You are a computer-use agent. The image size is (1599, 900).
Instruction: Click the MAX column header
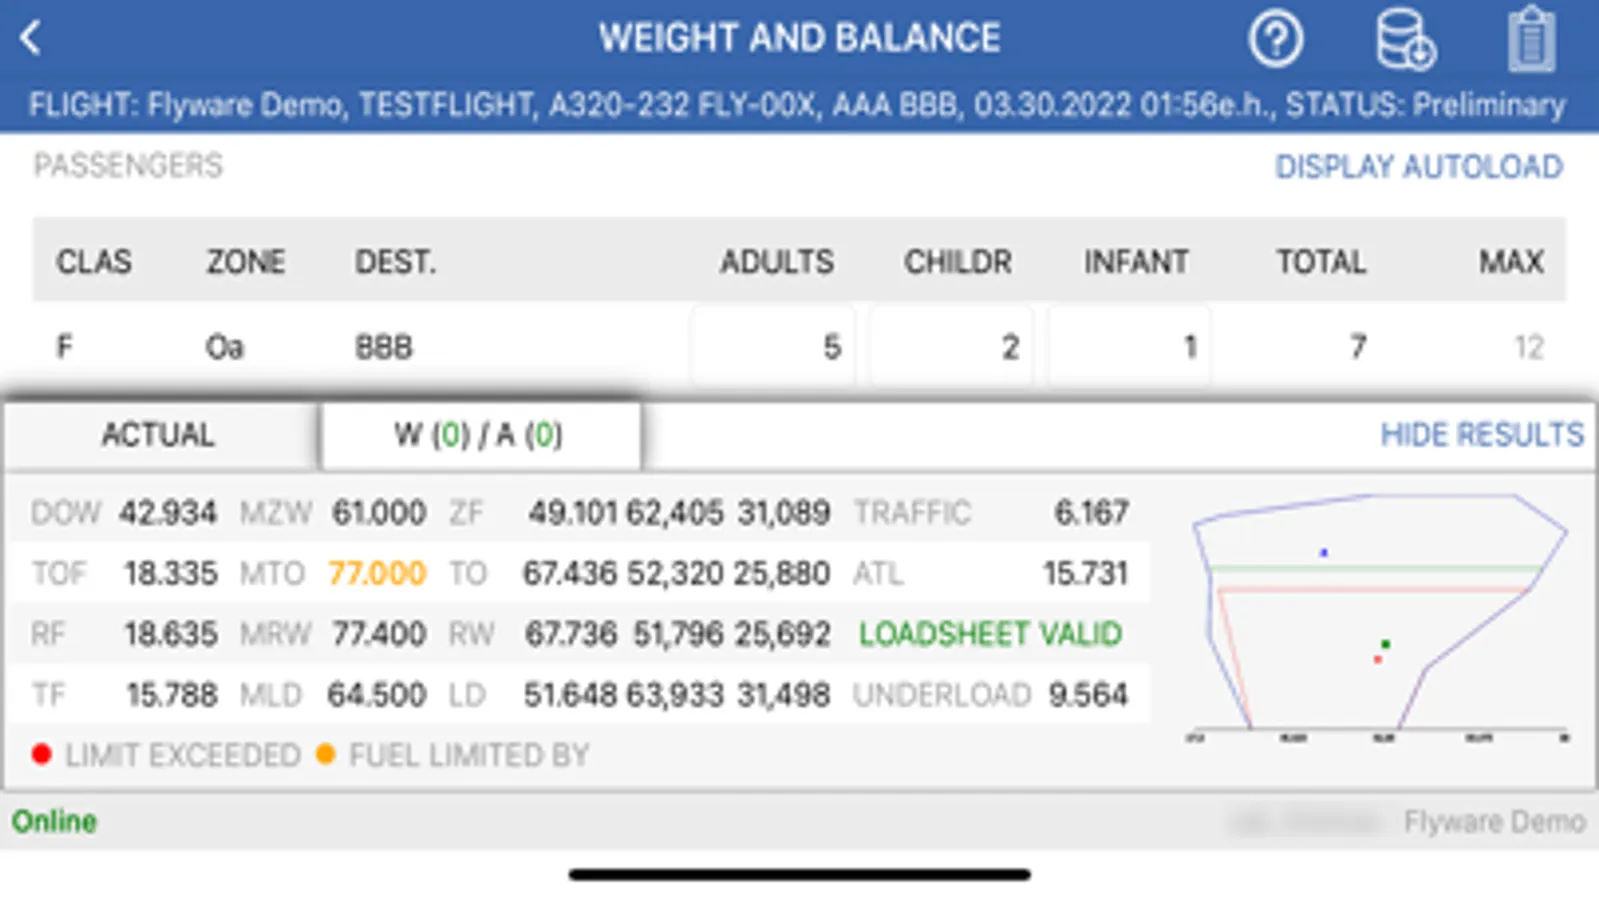1512,262
